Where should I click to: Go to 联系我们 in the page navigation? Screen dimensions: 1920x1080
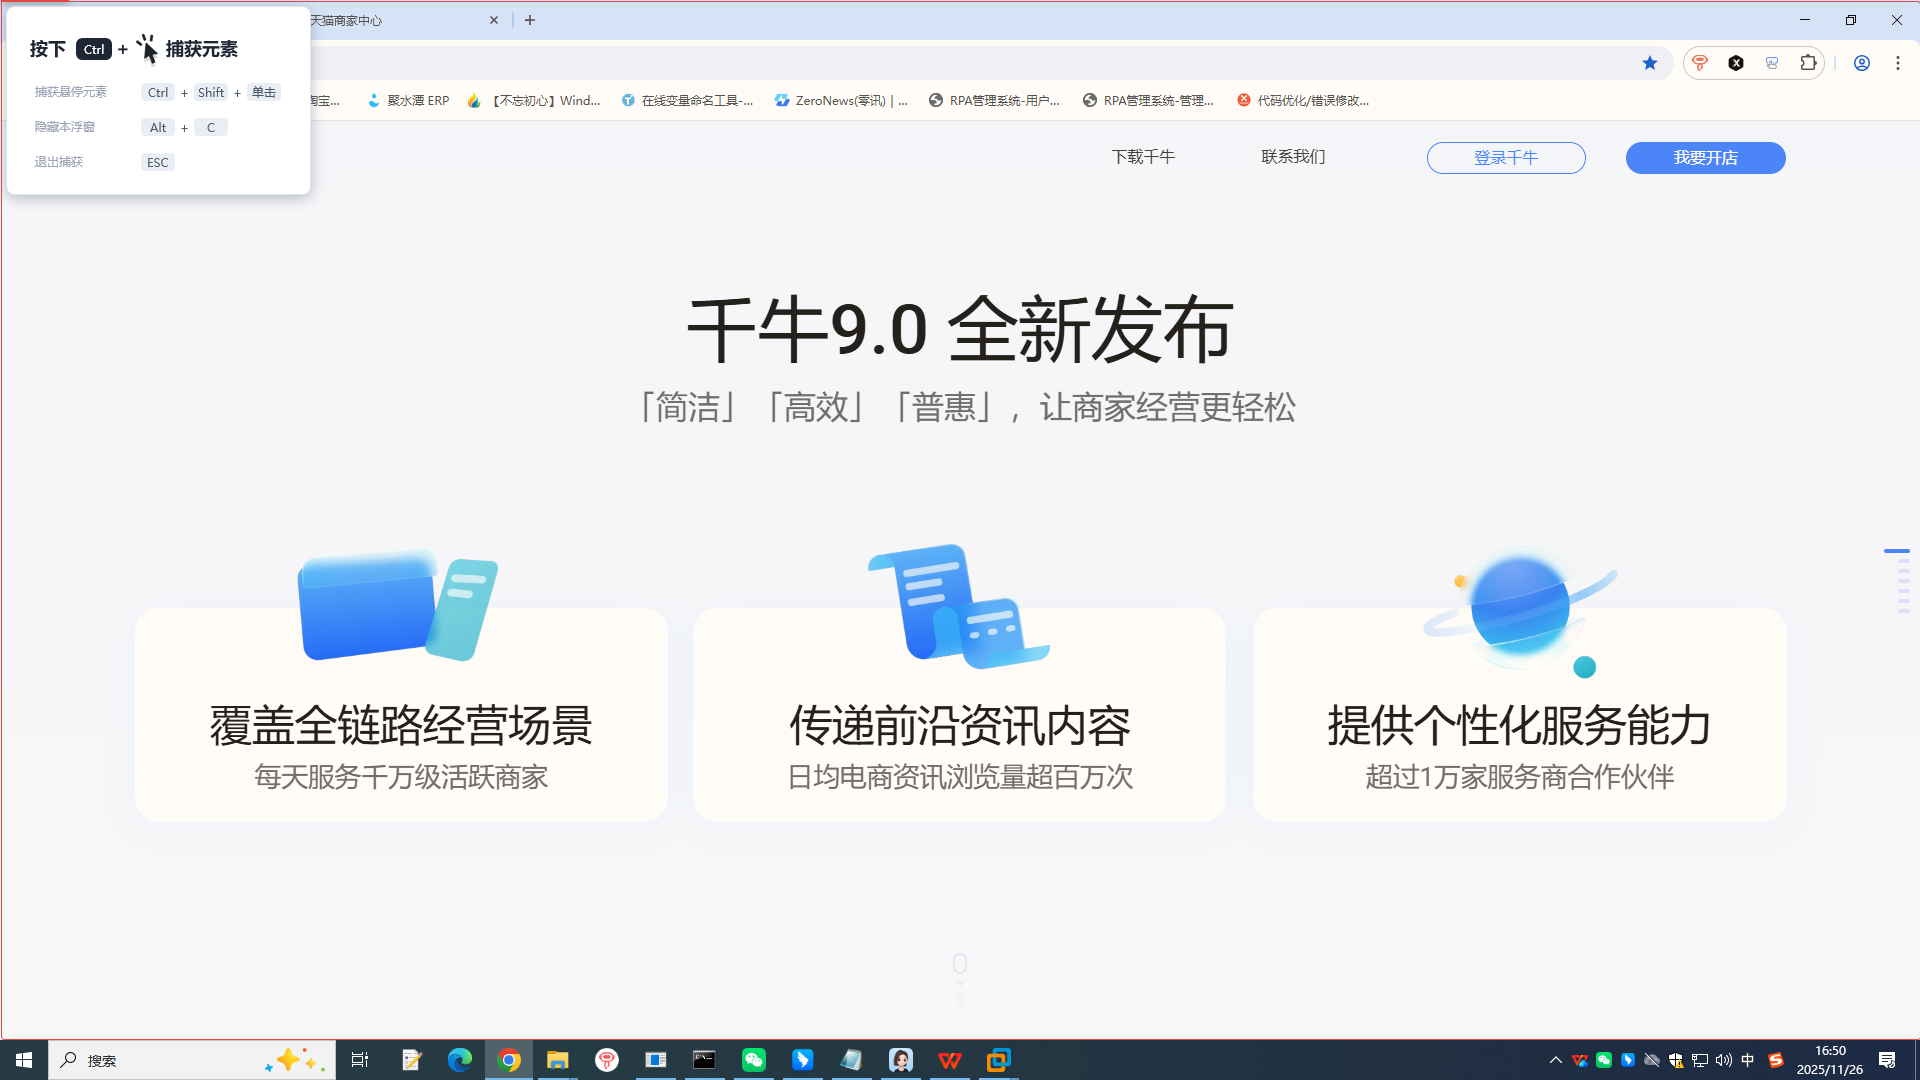[1293, 157]
